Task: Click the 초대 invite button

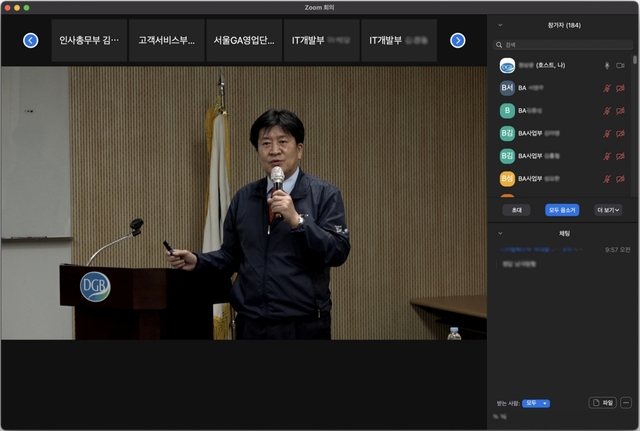Action: point(517,210)
